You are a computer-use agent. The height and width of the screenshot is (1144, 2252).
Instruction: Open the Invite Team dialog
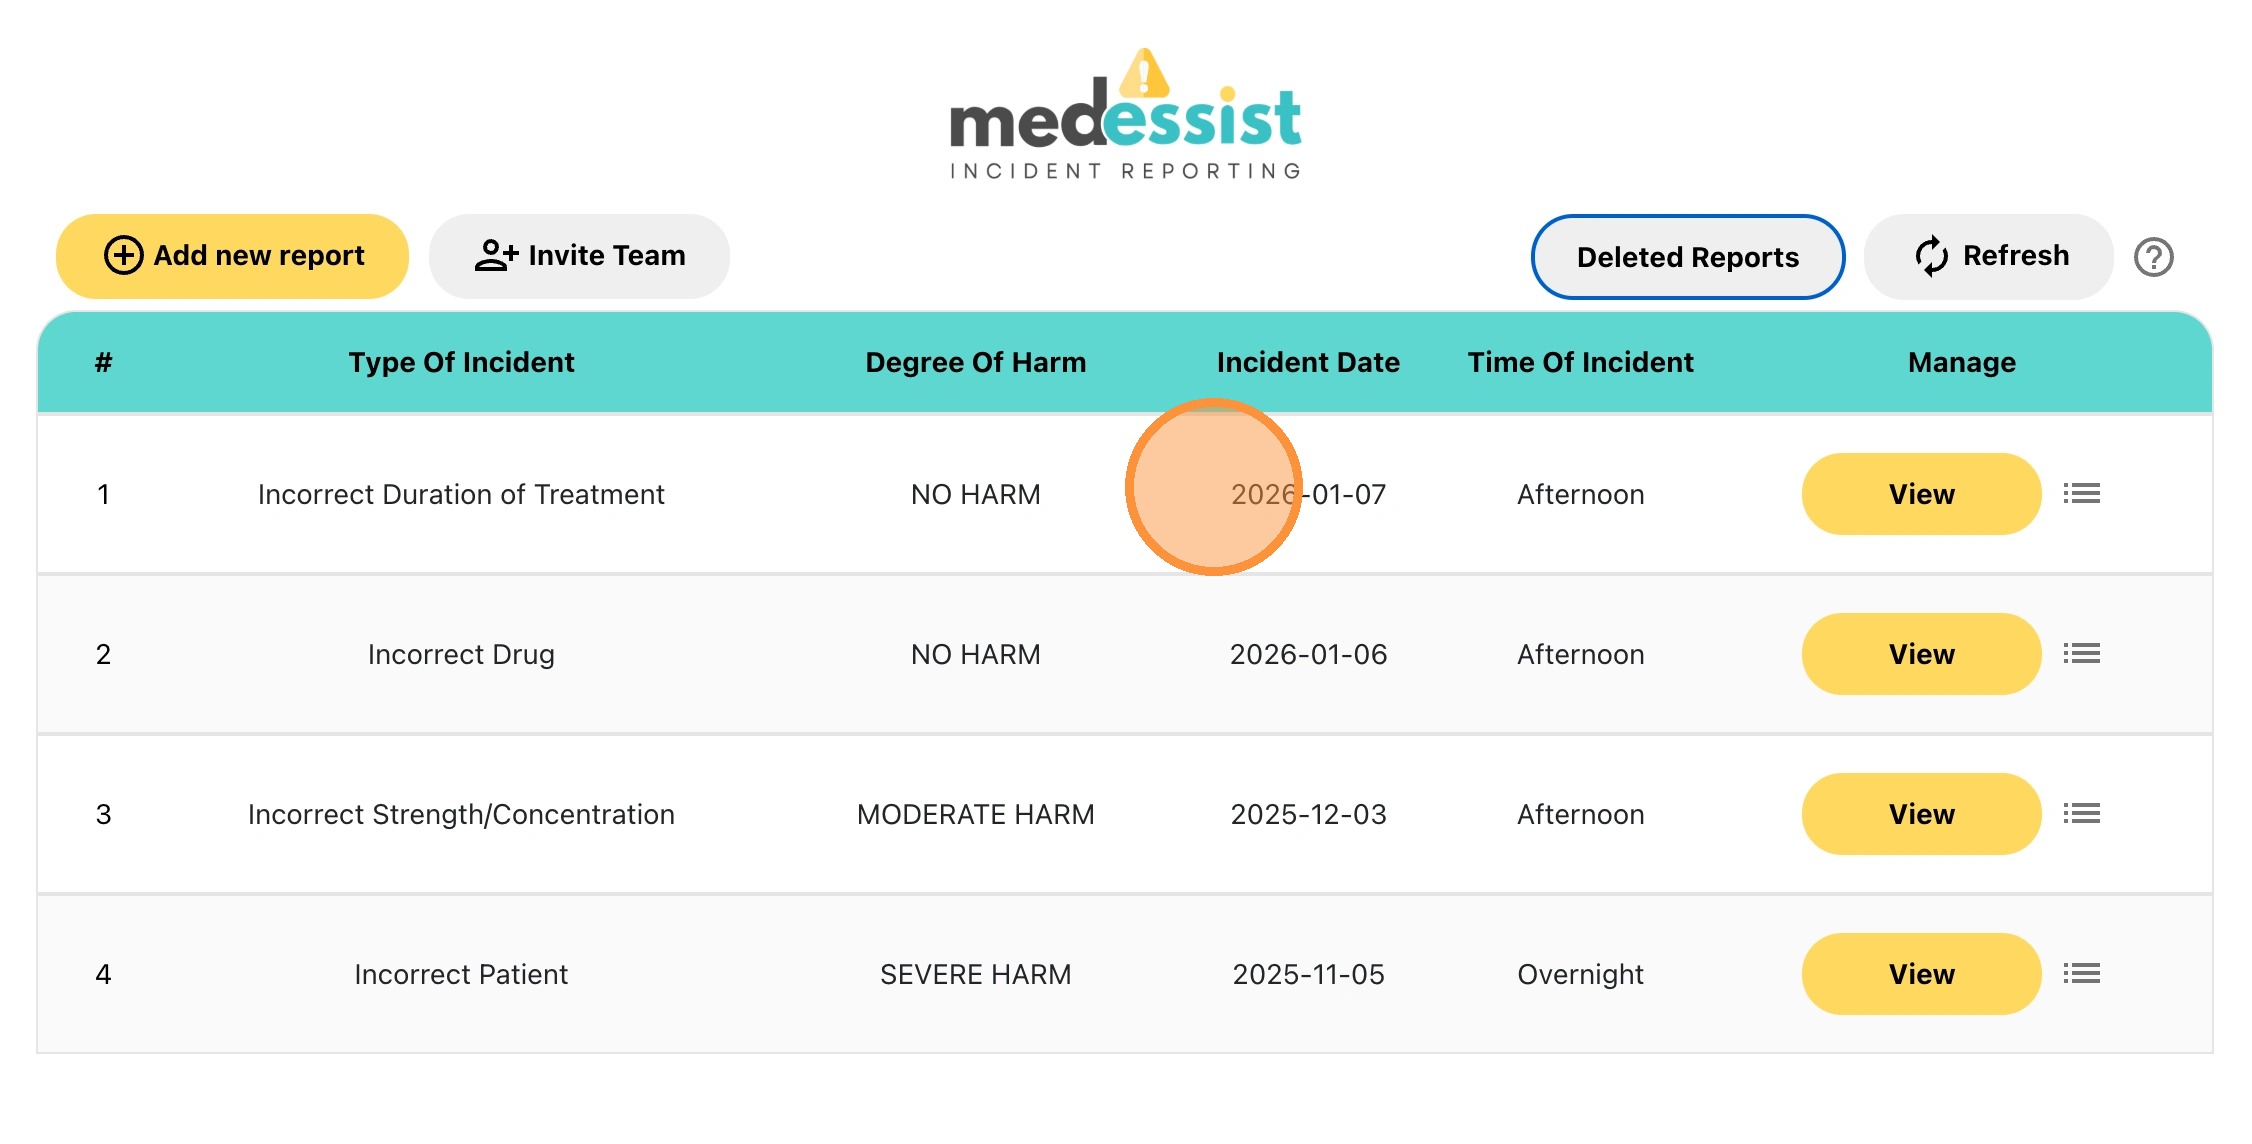click(579, 256)
